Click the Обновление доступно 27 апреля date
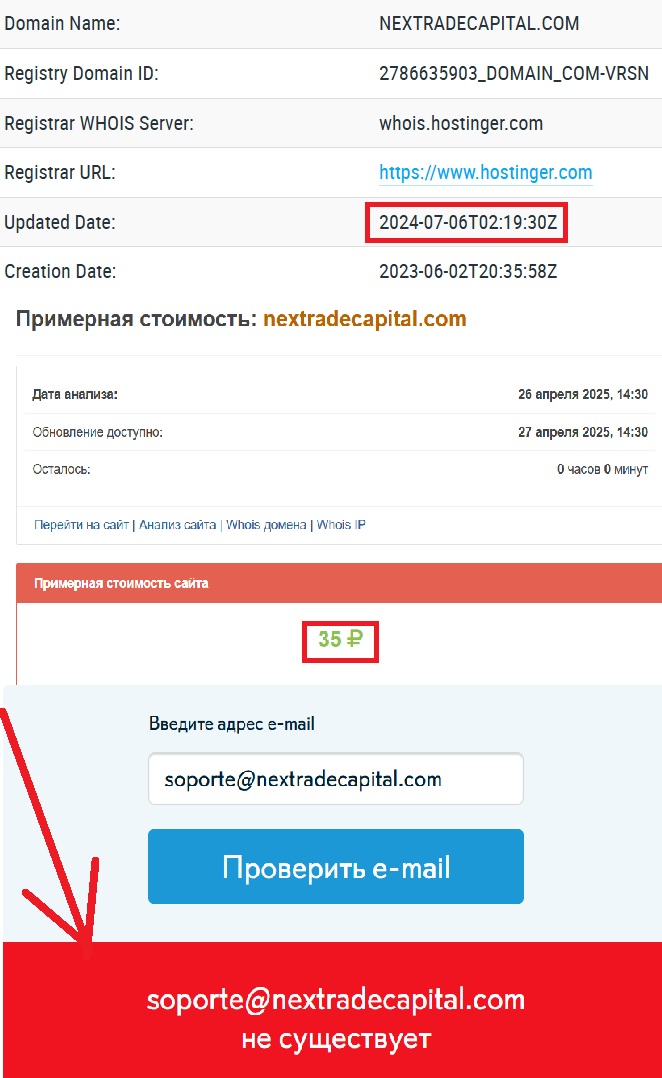Viewport: 662px width, 1078px height. [583, 432]
